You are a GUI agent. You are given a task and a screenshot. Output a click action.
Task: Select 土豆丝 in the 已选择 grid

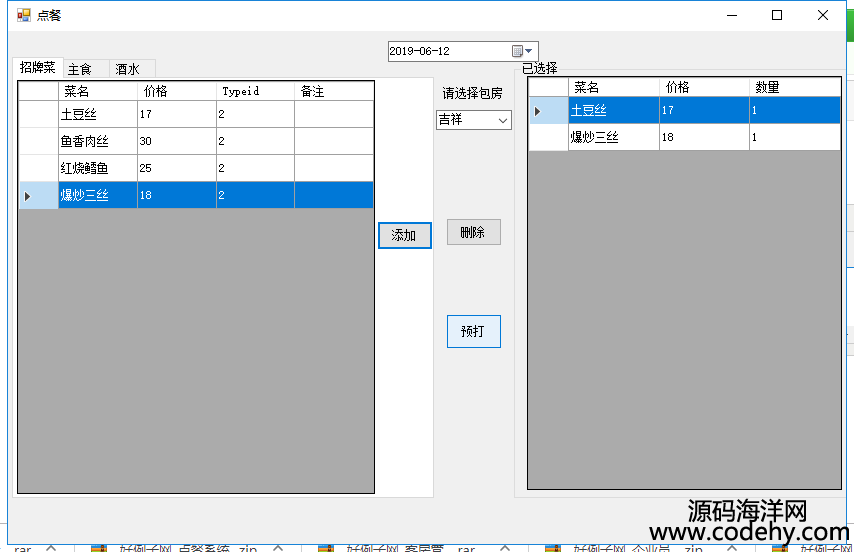[614, 111]
